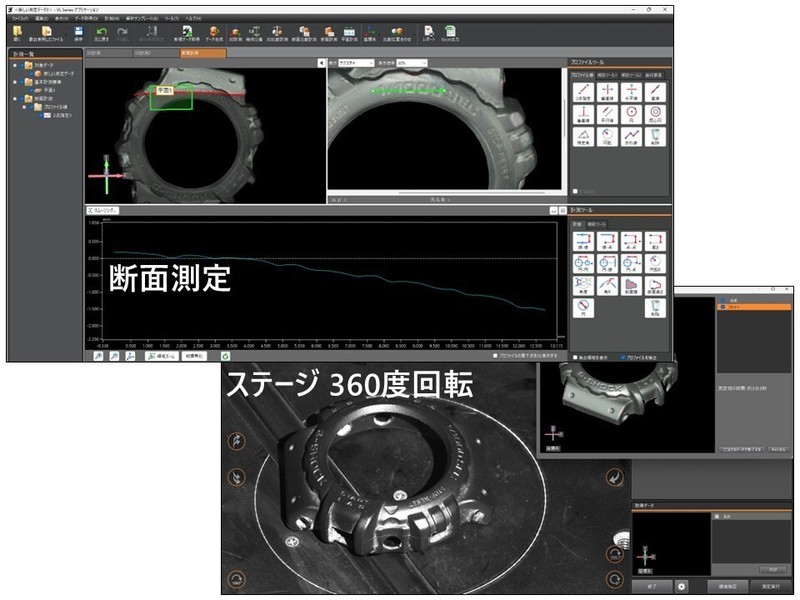Toggle checkbox of プロファイル線 folder
The image size is (800, 600).
point(31,107)
